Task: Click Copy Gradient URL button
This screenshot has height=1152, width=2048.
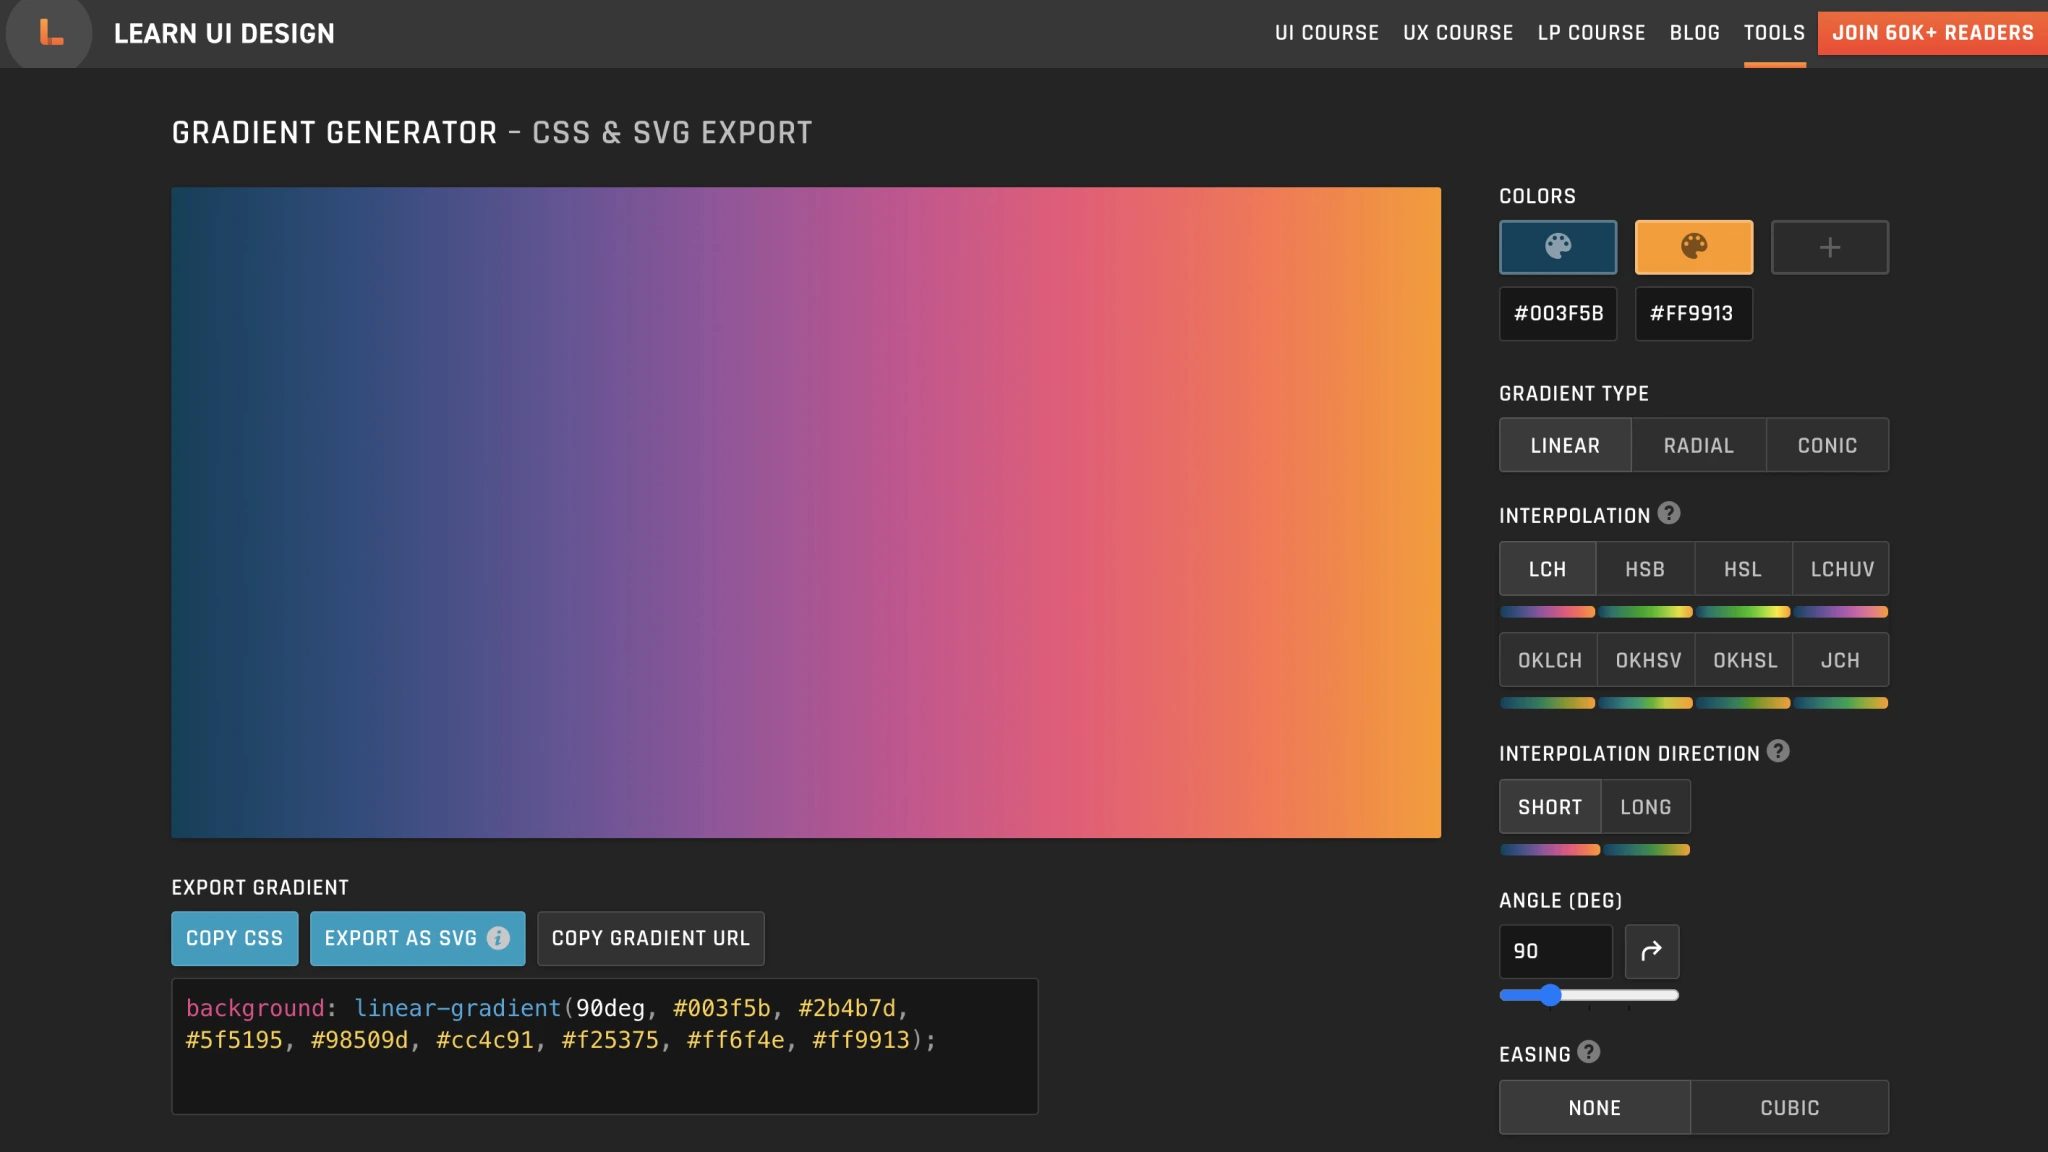Action: tap(651, 938)
